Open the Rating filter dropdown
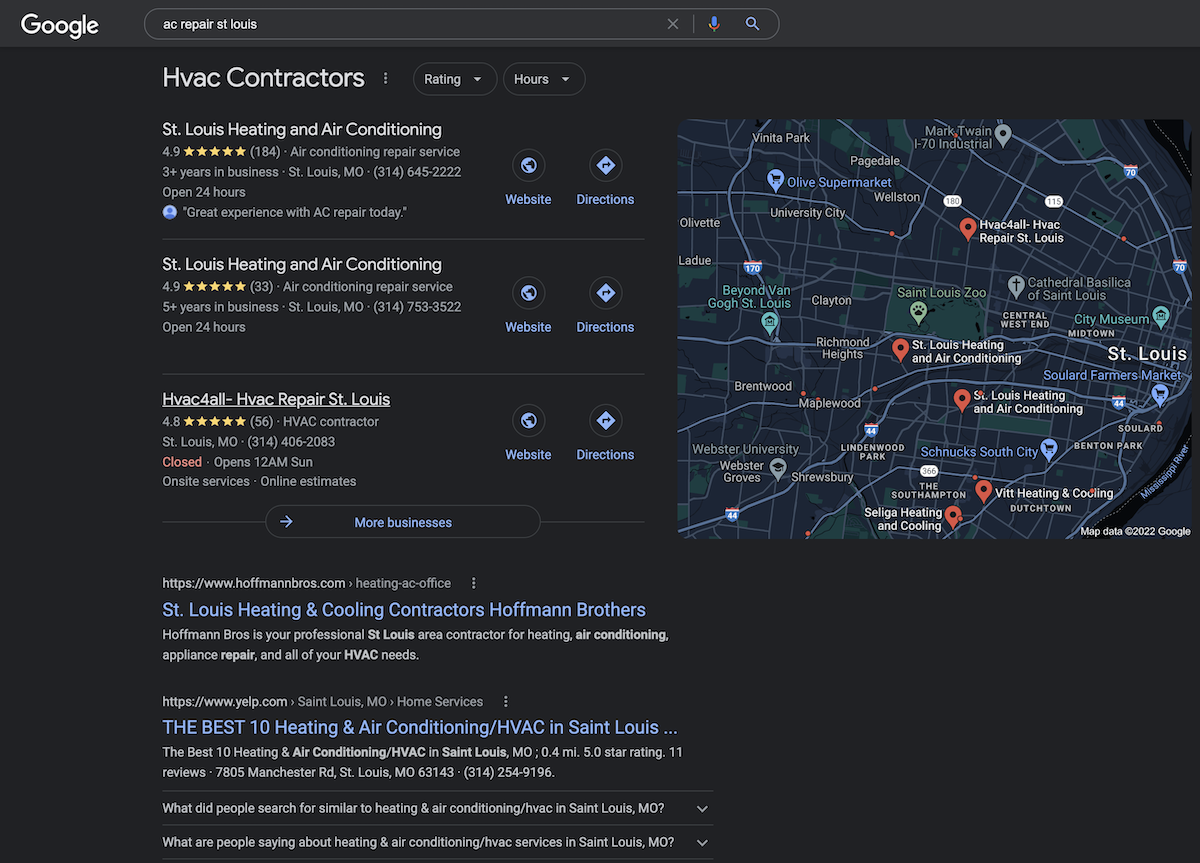This screenshot has height=863, width=1200. [x=454, y=79]
